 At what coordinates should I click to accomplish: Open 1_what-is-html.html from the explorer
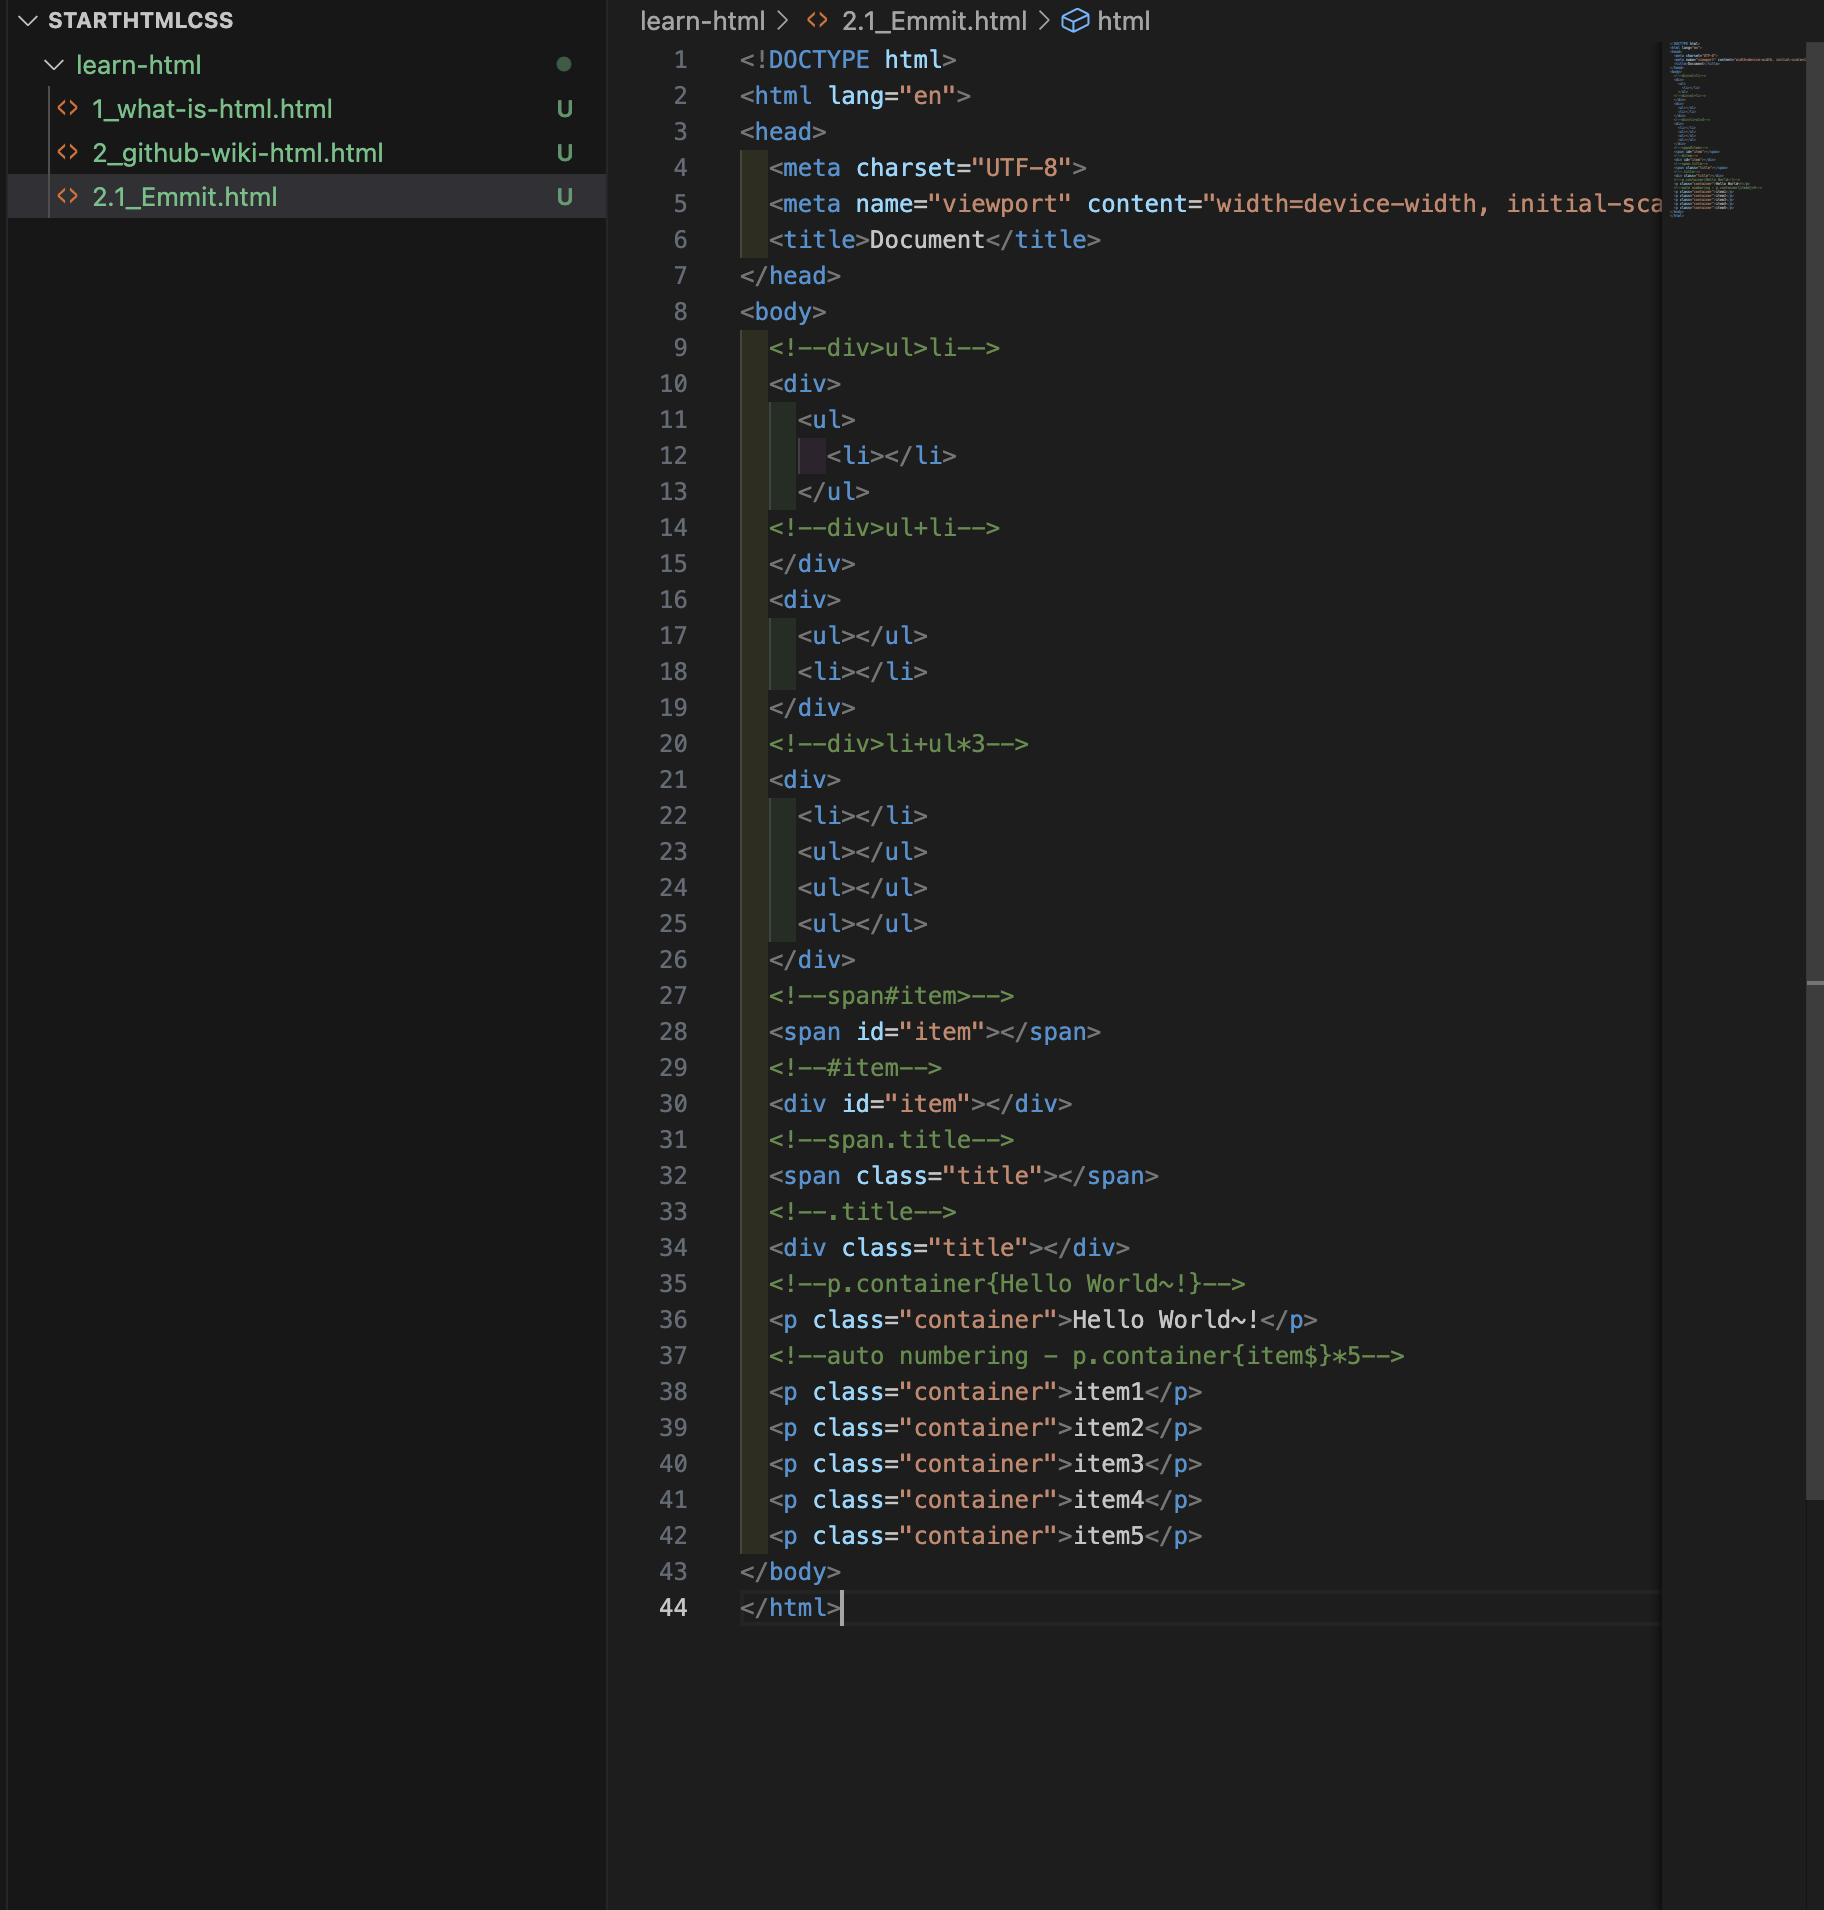(x=212, y=108)
